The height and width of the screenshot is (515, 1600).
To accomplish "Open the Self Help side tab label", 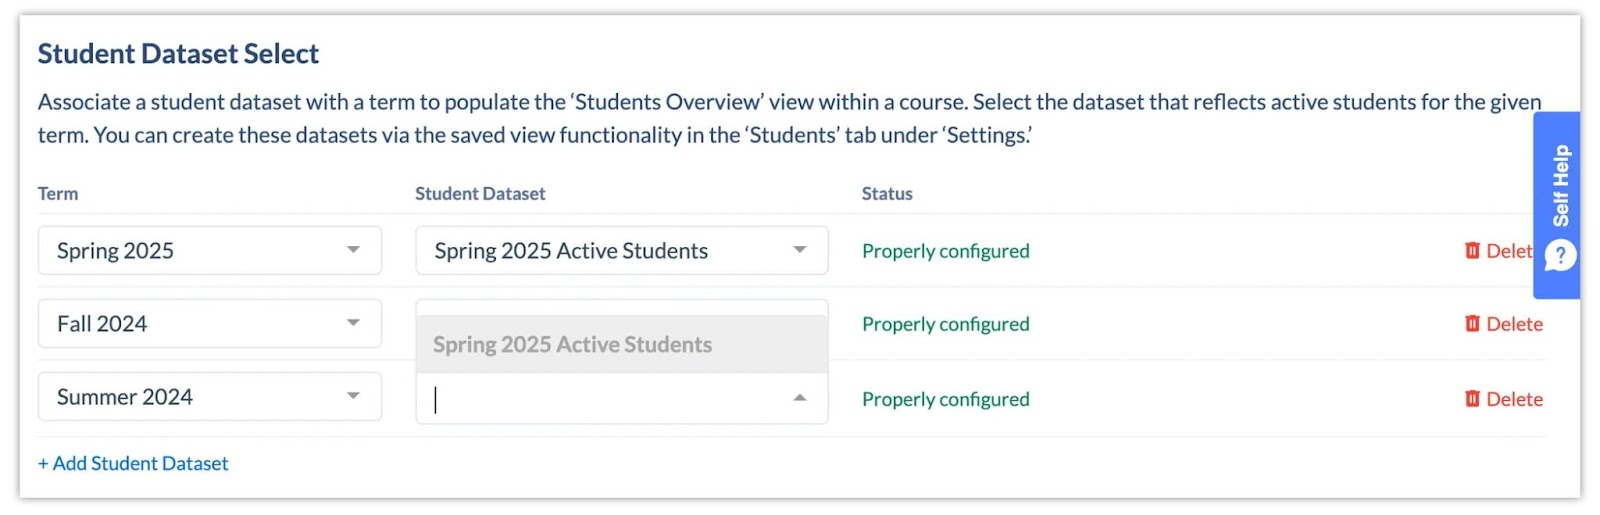I will (1560, 185).
